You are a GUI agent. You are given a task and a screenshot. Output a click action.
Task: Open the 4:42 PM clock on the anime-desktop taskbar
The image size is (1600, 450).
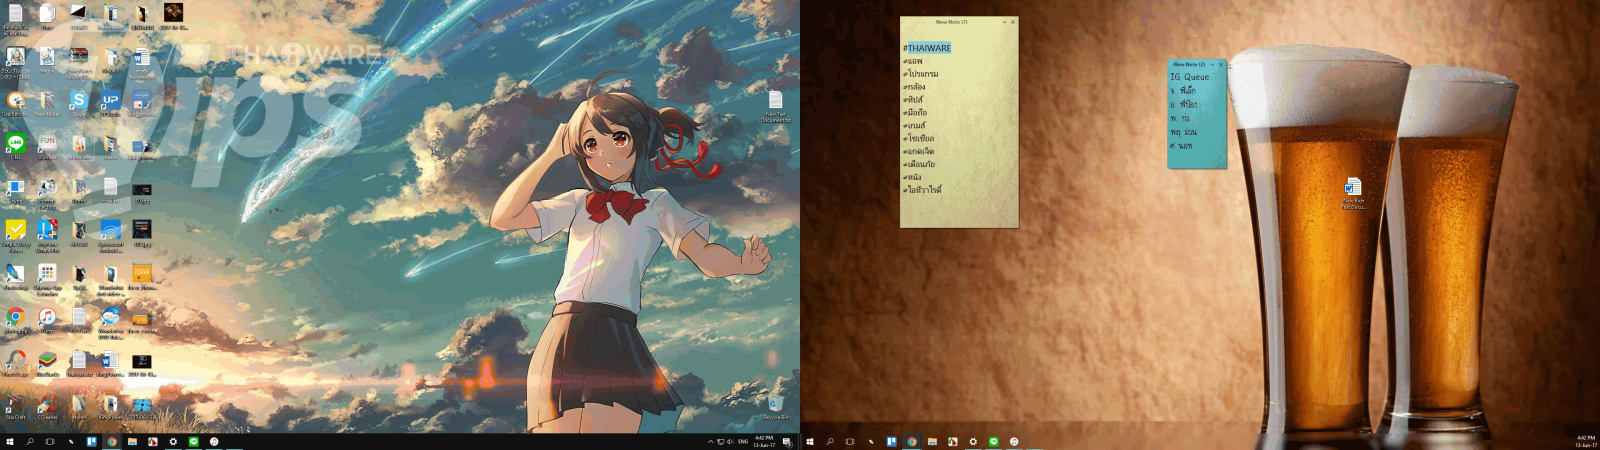coord(764,441)
